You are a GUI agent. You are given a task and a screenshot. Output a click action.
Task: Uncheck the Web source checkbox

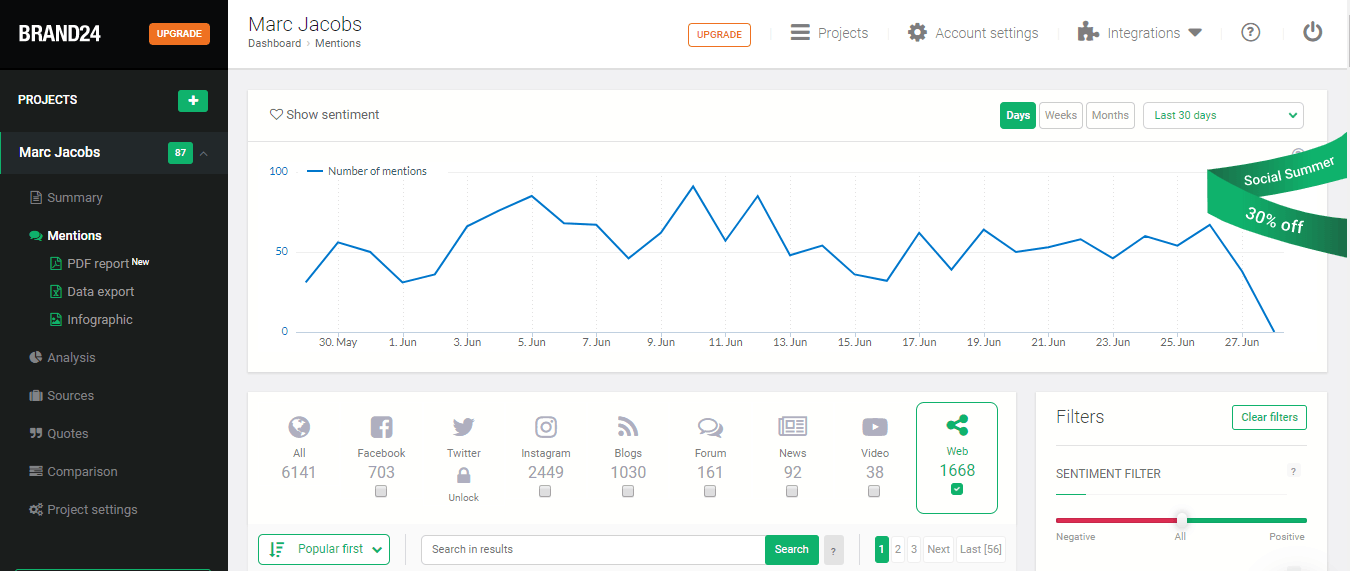957,490
